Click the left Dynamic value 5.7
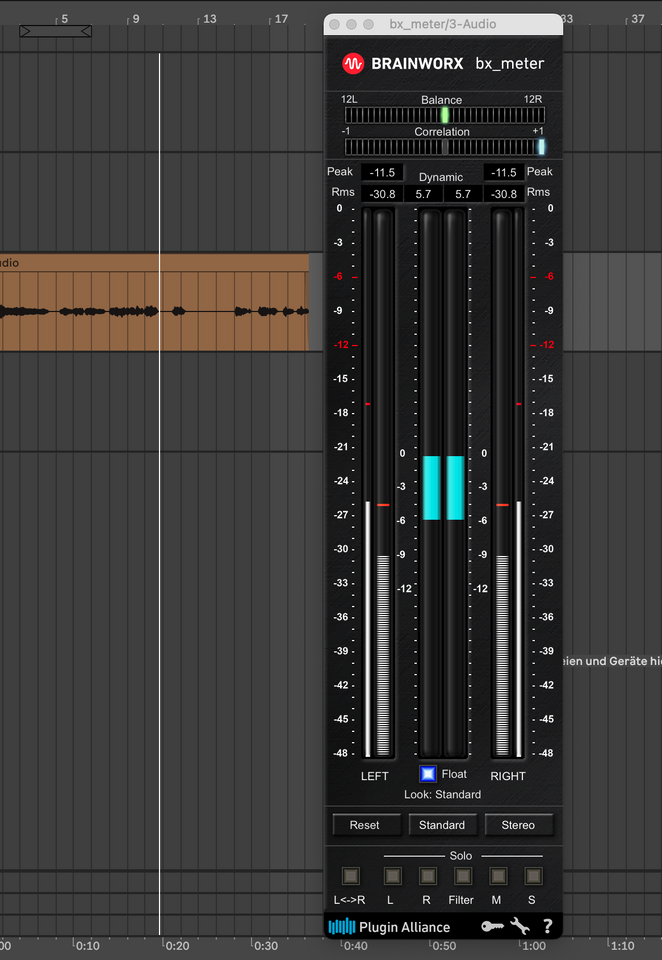The width and height of the screenshot is (662, 960). [x=423, y=194]
